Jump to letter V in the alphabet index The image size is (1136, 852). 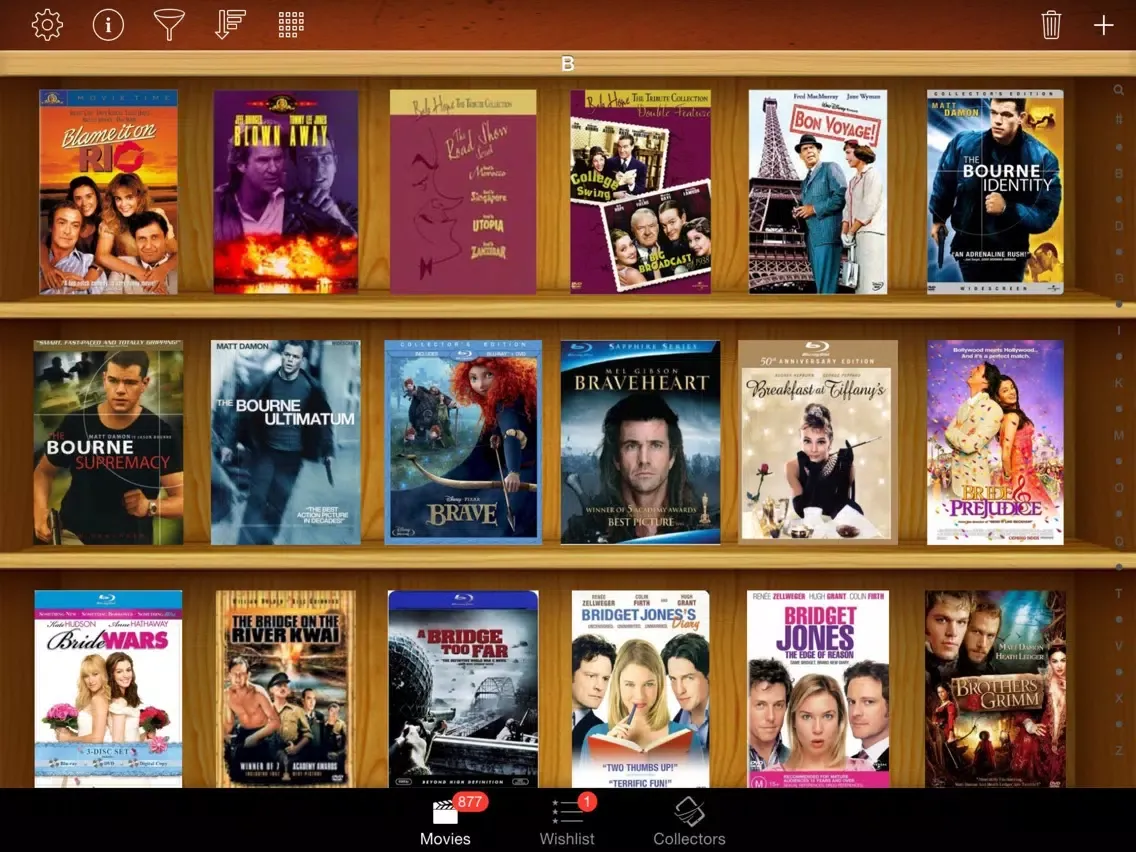pyautogui.click(x=1119, y=646)
